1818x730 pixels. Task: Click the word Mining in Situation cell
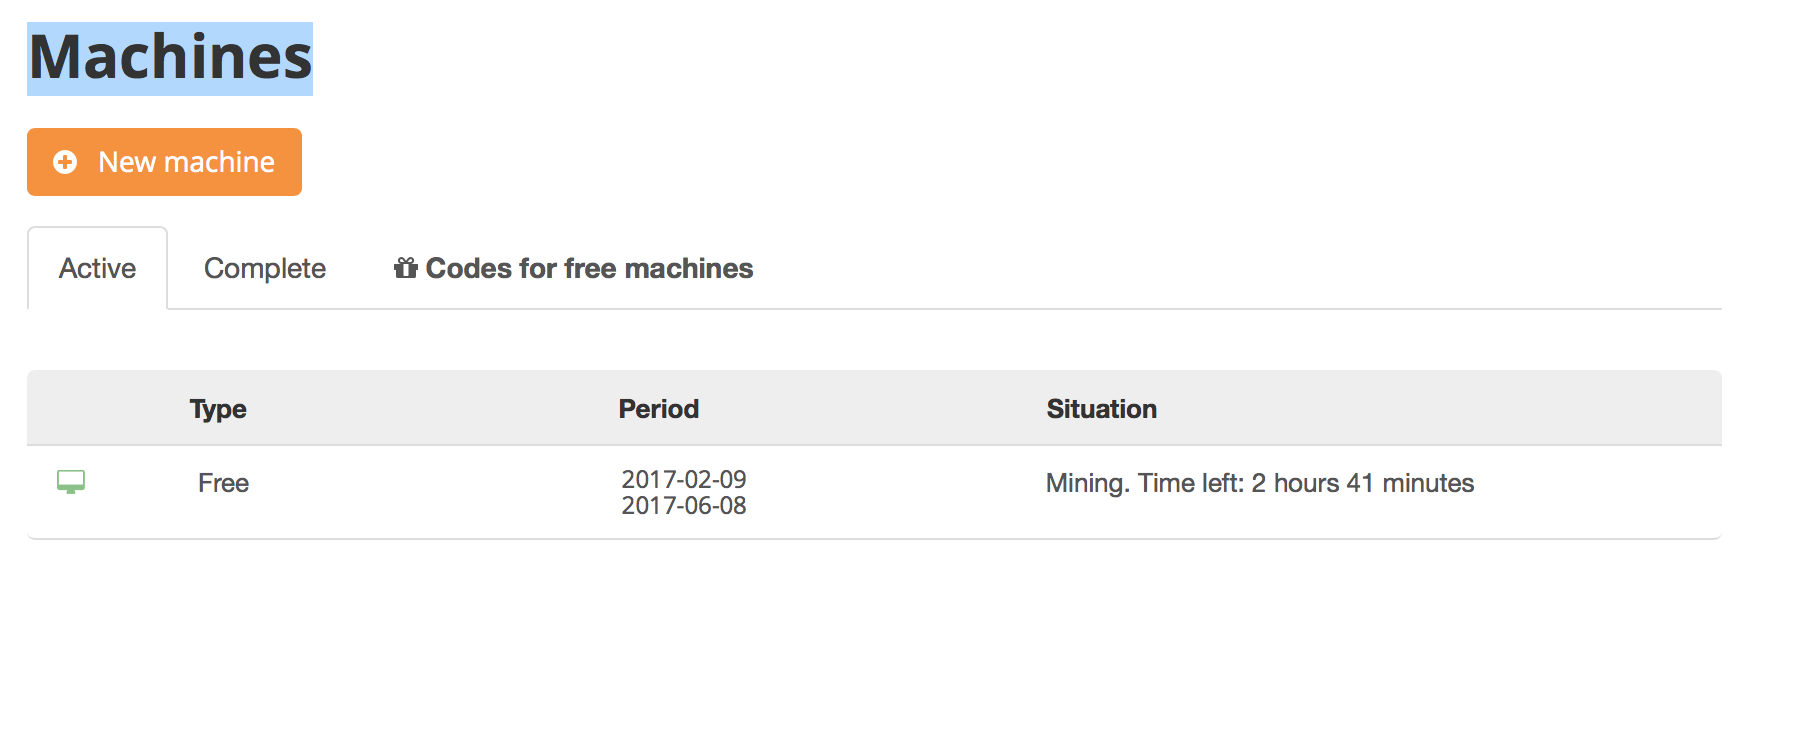click(1086, 483)
